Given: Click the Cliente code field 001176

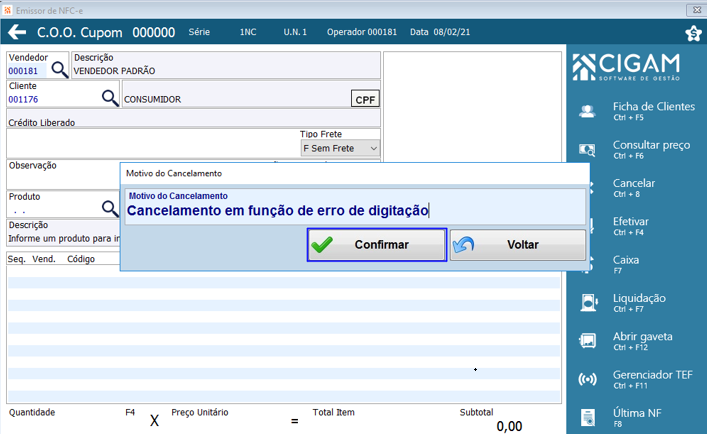Looking at the screenshot, I should 23,100.
